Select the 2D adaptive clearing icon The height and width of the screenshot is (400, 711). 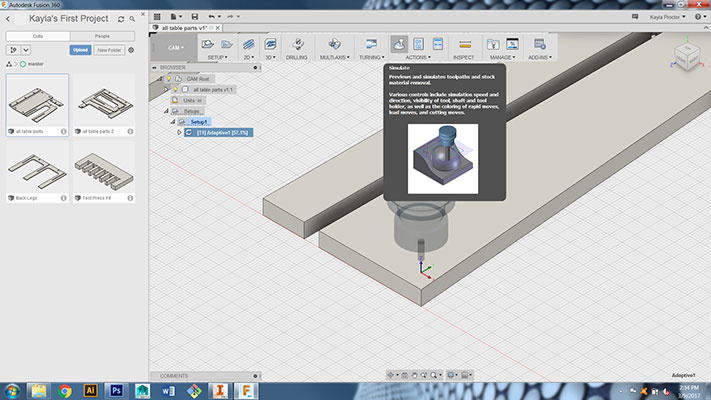(x=248, y=44)
